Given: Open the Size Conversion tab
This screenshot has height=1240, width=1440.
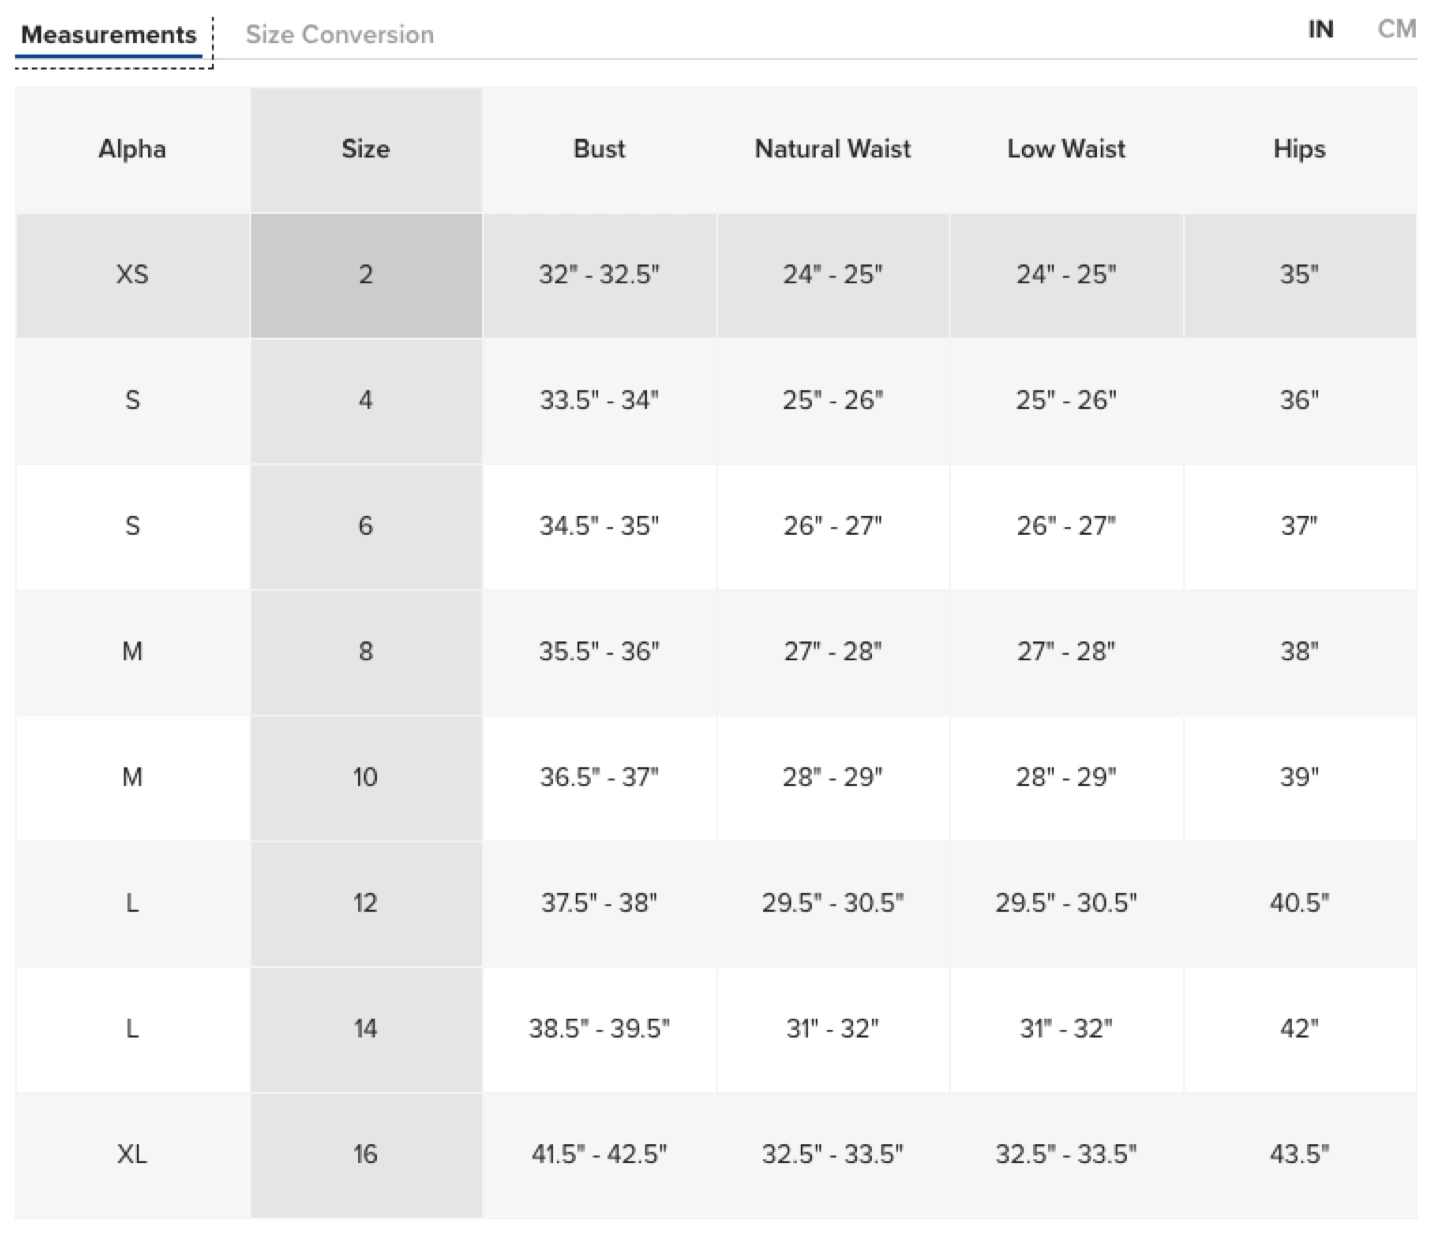Looking at the screenshot, I should coord(339,35).
